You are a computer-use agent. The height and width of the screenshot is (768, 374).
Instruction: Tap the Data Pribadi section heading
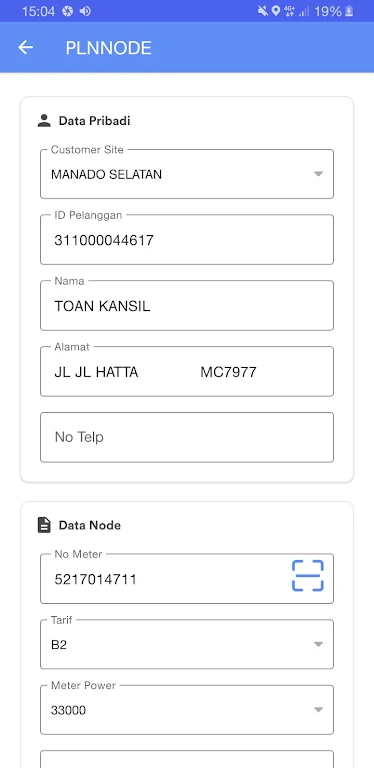(94, 120)
